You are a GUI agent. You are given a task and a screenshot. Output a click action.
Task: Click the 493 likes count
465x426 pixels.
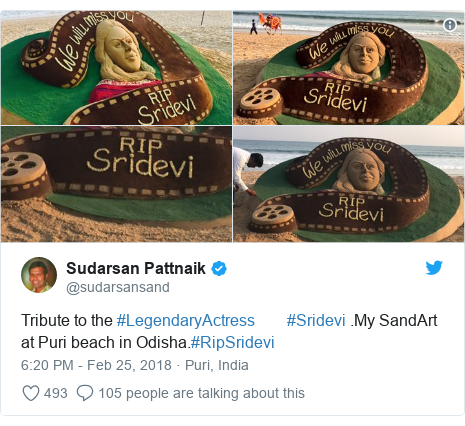tap(56, 393)
